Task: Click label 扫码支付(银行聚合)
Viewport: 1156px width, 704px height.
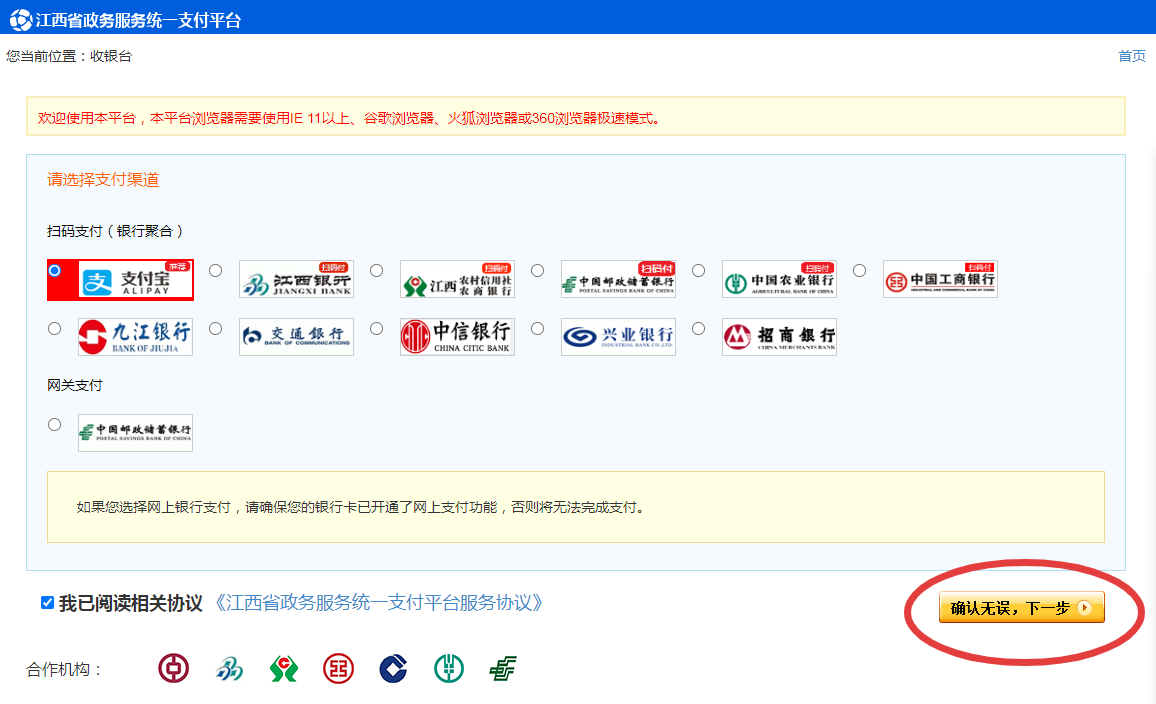Action: pyautogui.click(x=115, y=231)
